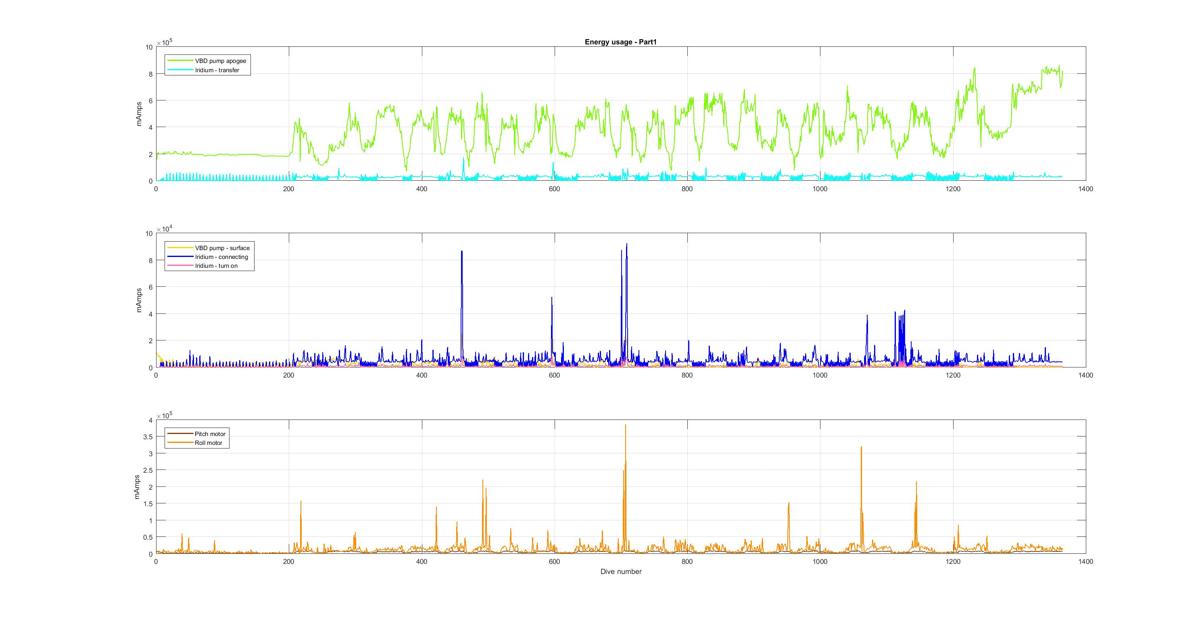Click the '2.5' y-axis tick in the Roll motor plot
Image resolution: width=1200 pixels, height=622 pixels.
click(148, 470)
